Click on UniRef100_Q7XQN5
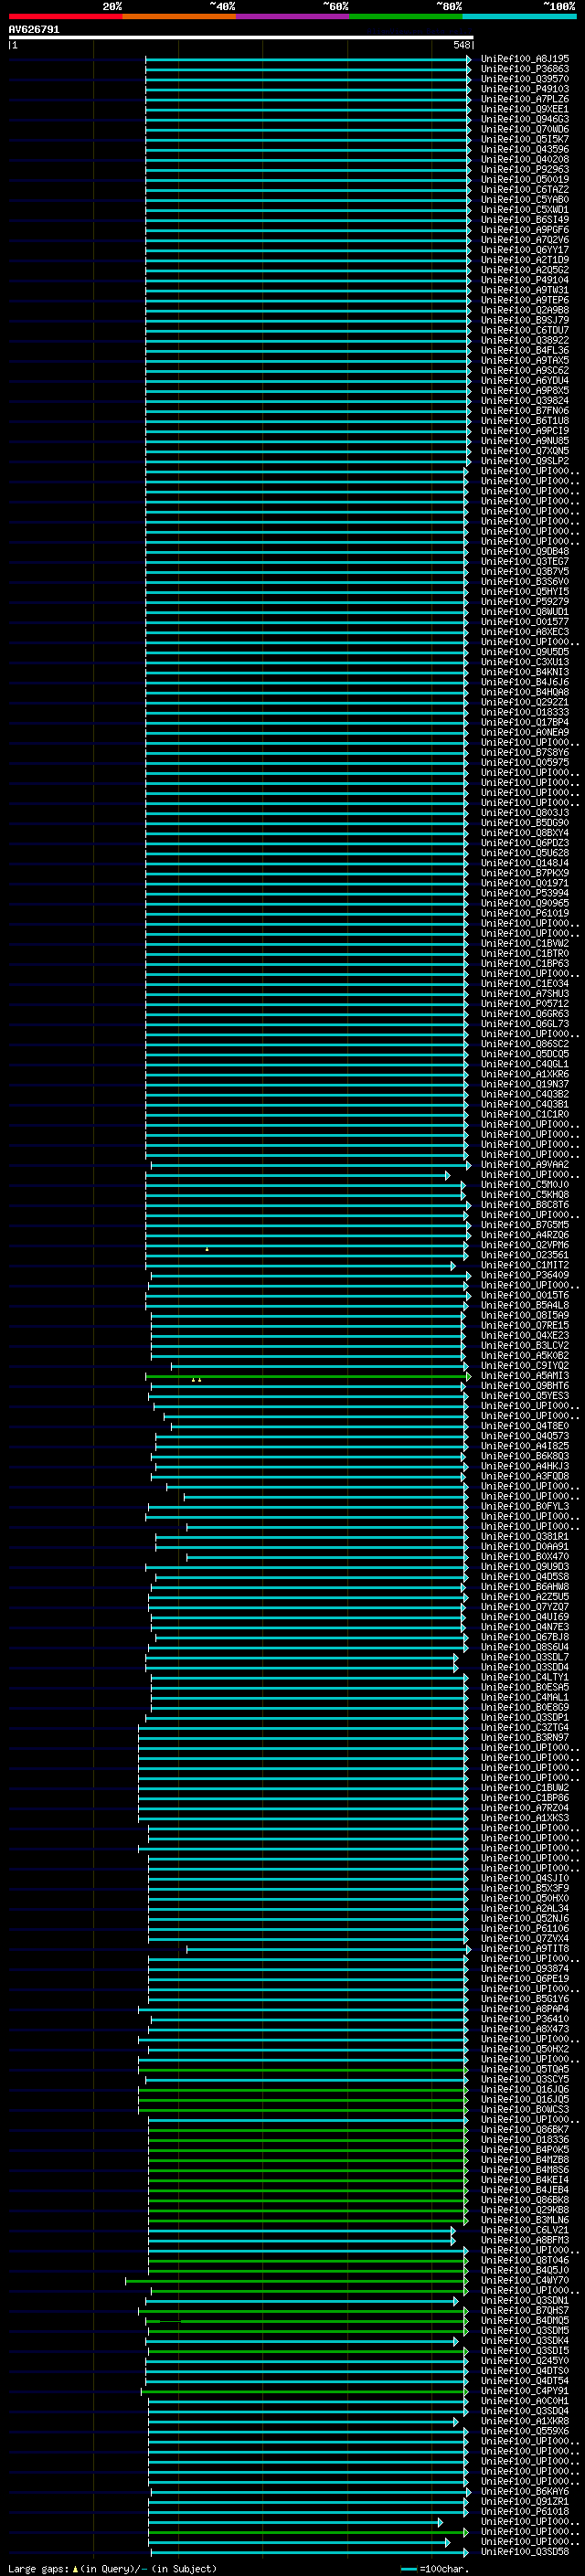 tap(525, 451)
